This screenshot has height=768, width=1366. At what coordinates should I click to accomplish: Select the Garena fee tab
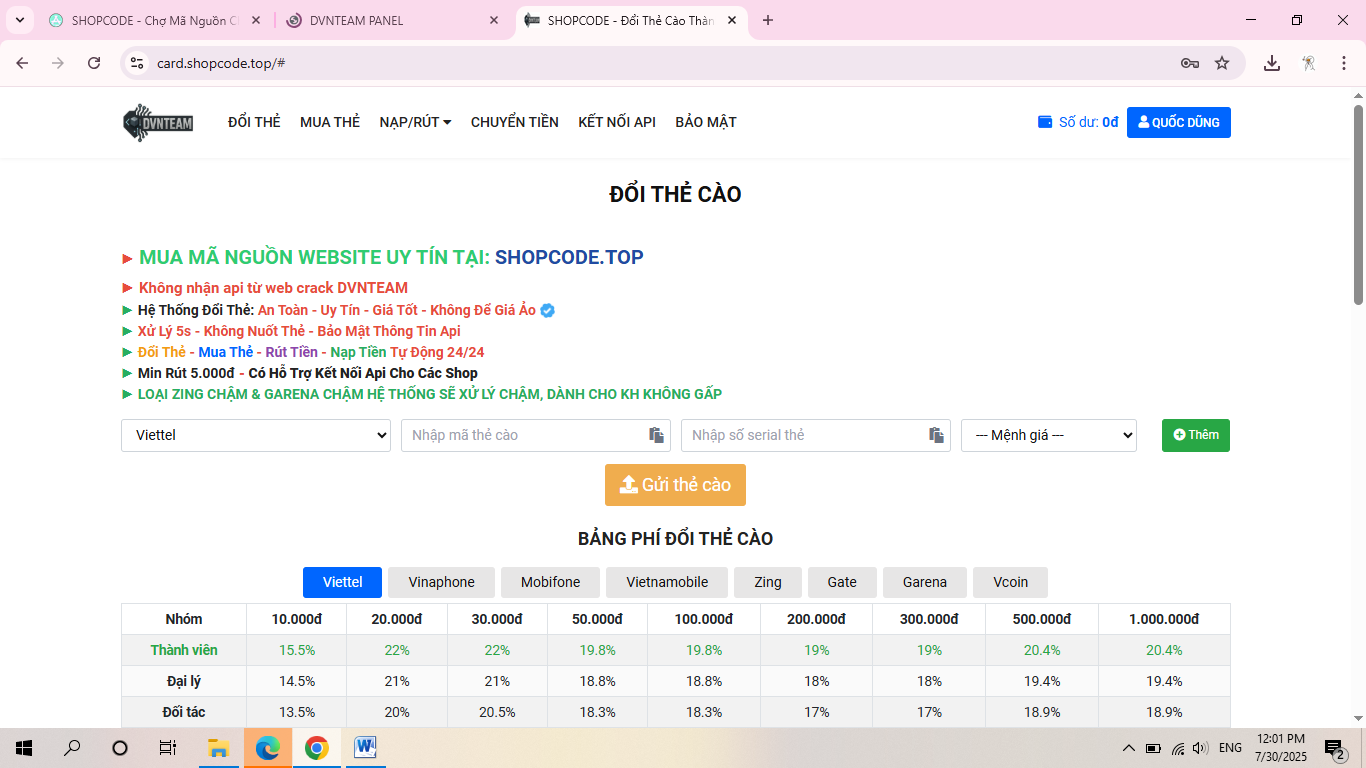click(924, 582)
